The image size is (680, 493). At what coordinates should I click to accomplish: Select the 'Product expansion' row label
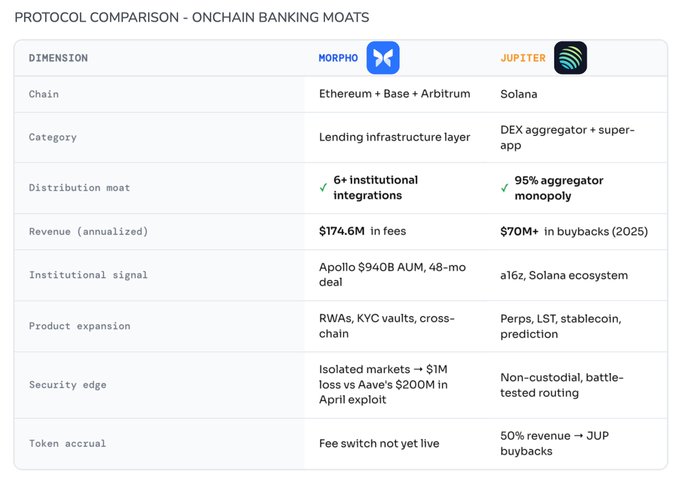[x=79, y=326]
